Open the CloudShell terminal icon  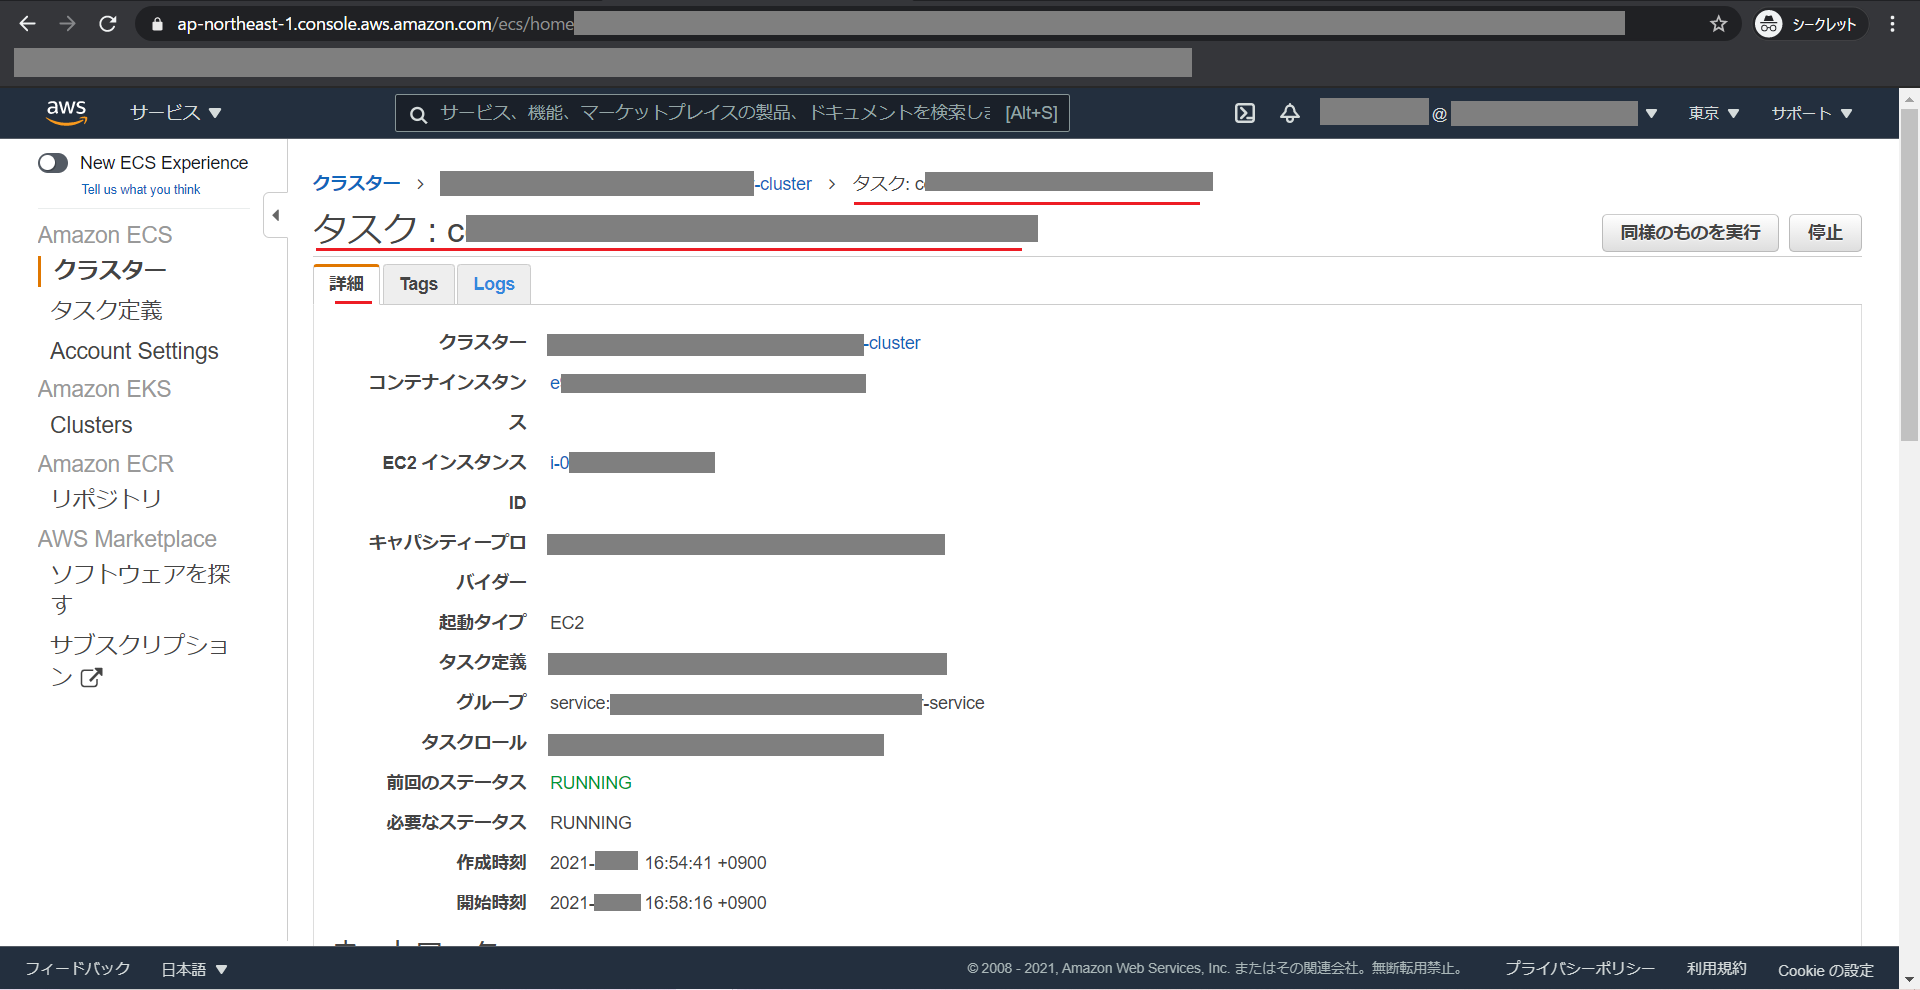coord(1245,113)
